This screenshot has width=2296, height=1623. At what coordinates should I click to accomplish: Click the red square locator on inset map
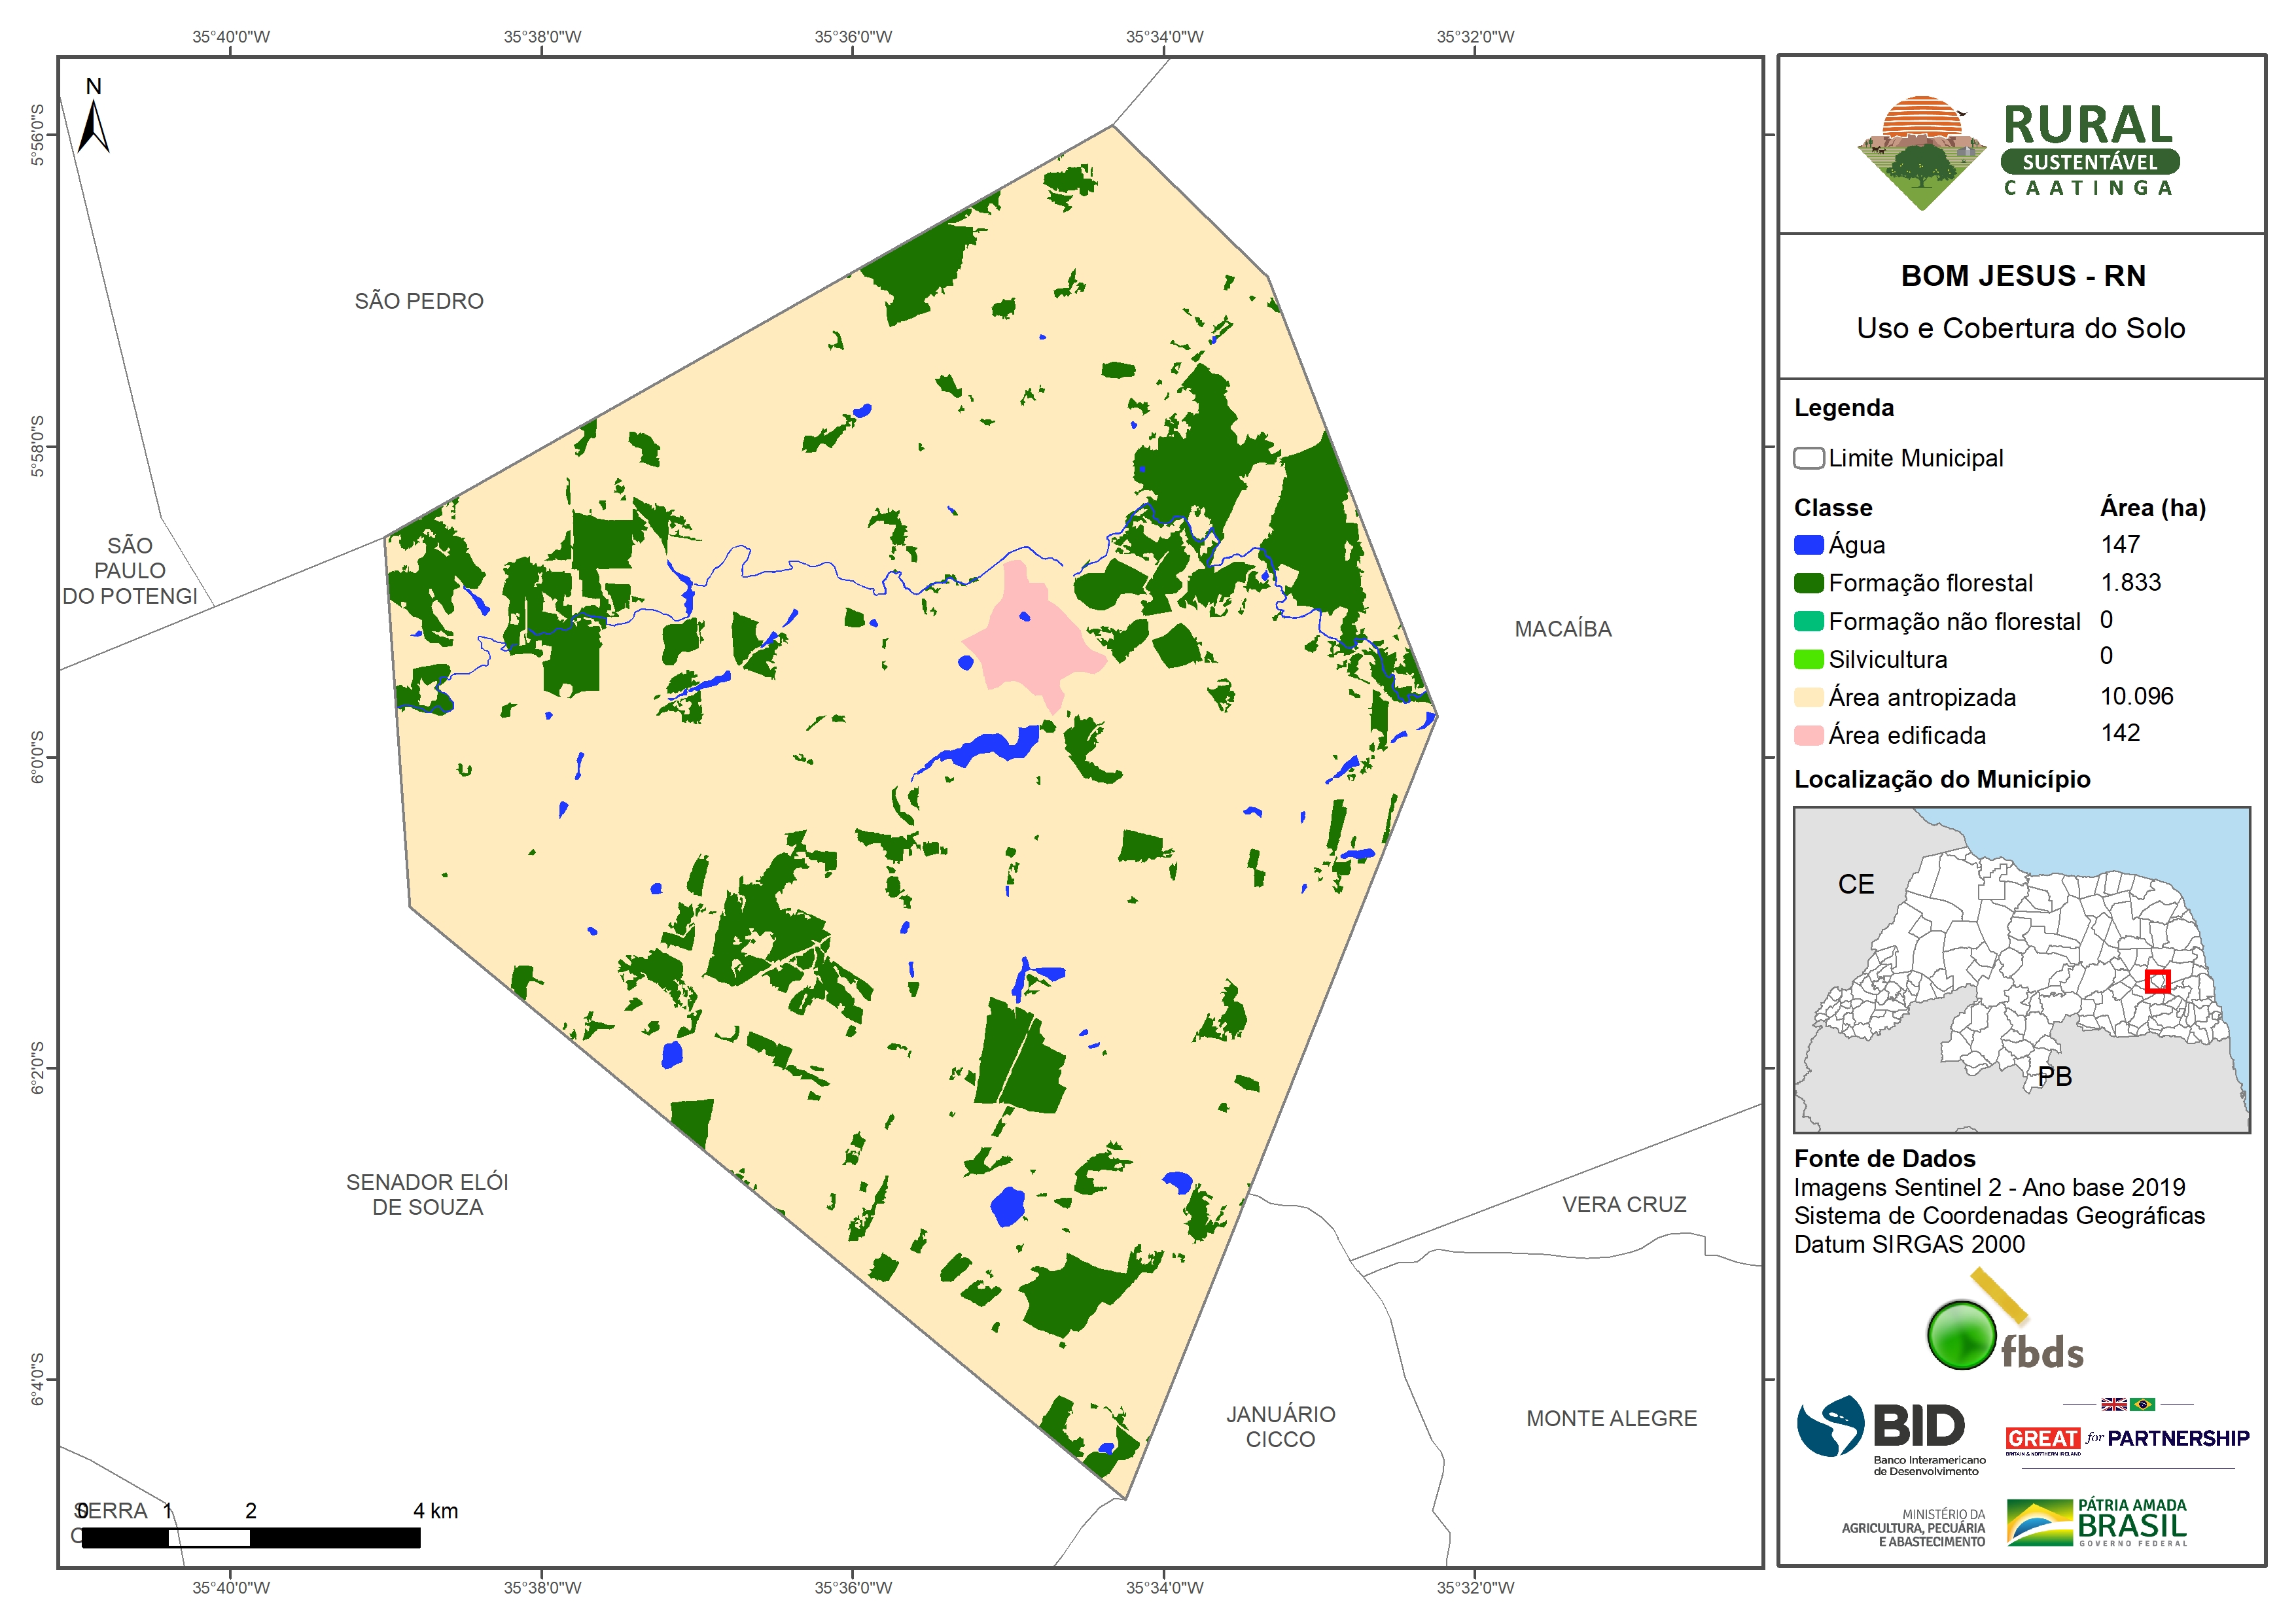tap(2157, 981)
